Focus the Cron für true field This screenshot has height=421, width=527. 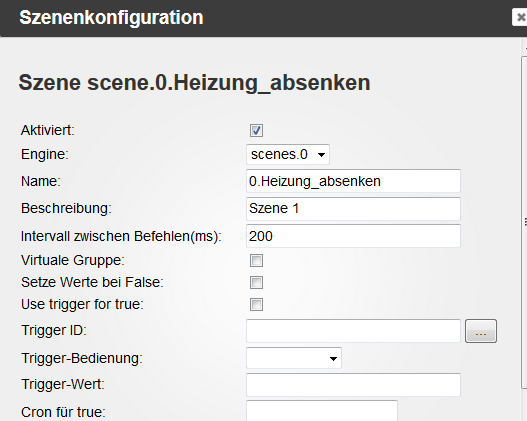point(322,411)
